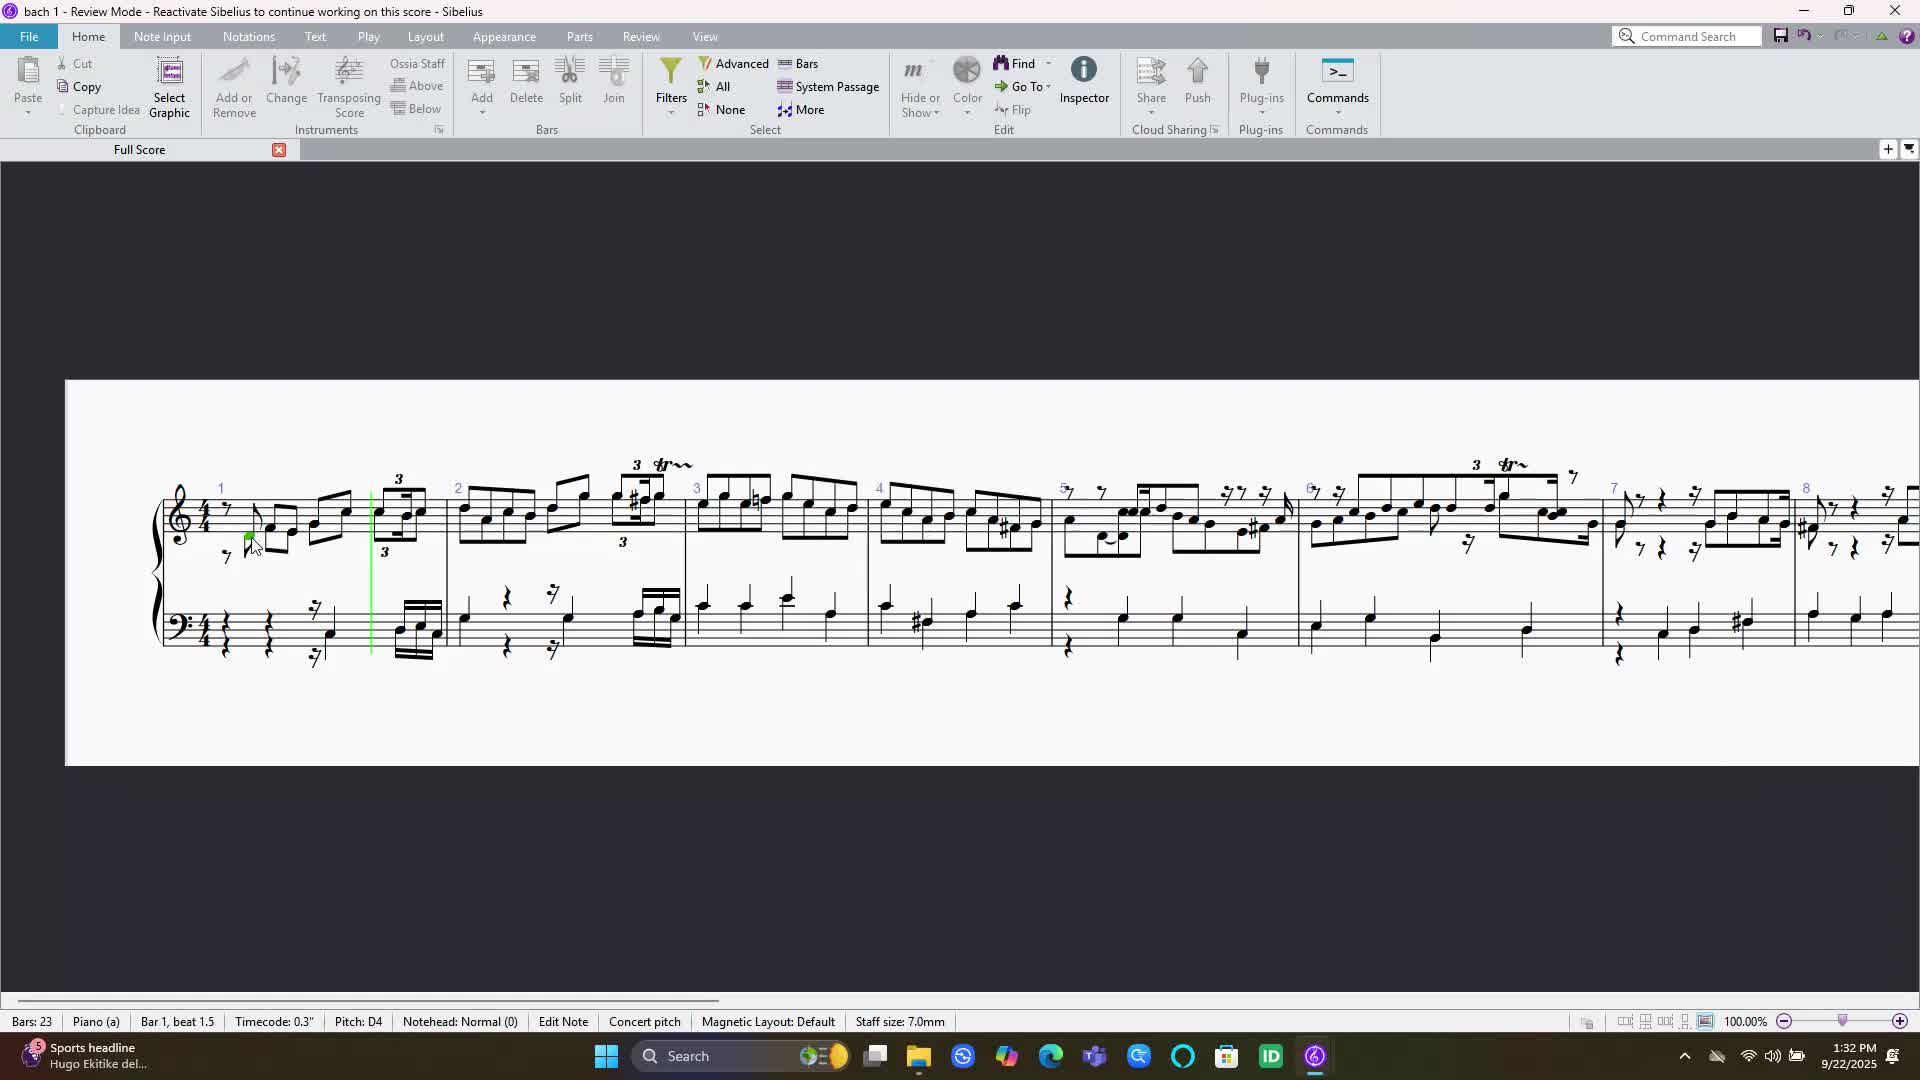Click the Share cloud icon

pyautogui.click(x=1151, y=71)
